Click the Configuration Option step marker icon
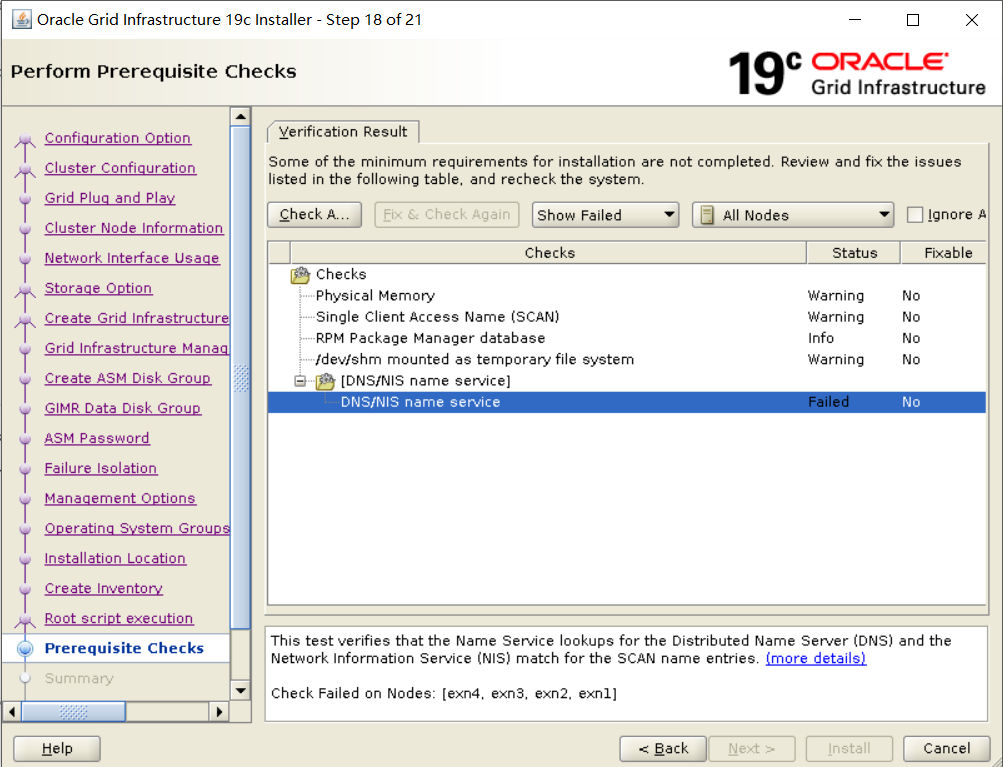 pyautogui.click(x=25, y=139)
